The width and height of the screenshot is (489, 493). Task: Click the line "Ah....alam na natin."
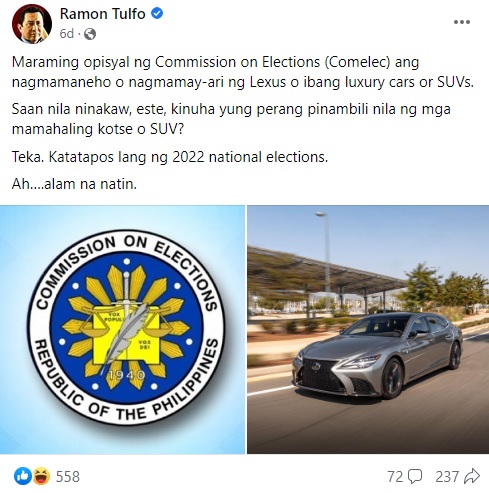74,184
